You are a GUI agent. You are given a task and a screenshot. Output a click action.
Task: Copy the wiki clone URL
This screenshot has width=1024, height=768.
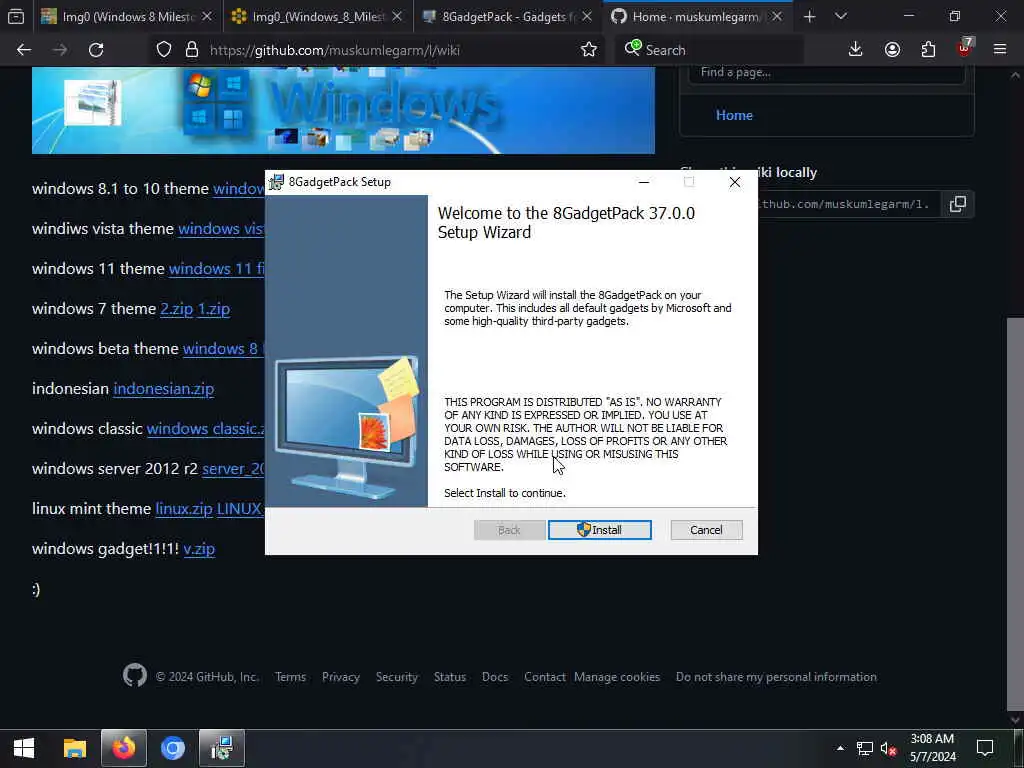957,204
